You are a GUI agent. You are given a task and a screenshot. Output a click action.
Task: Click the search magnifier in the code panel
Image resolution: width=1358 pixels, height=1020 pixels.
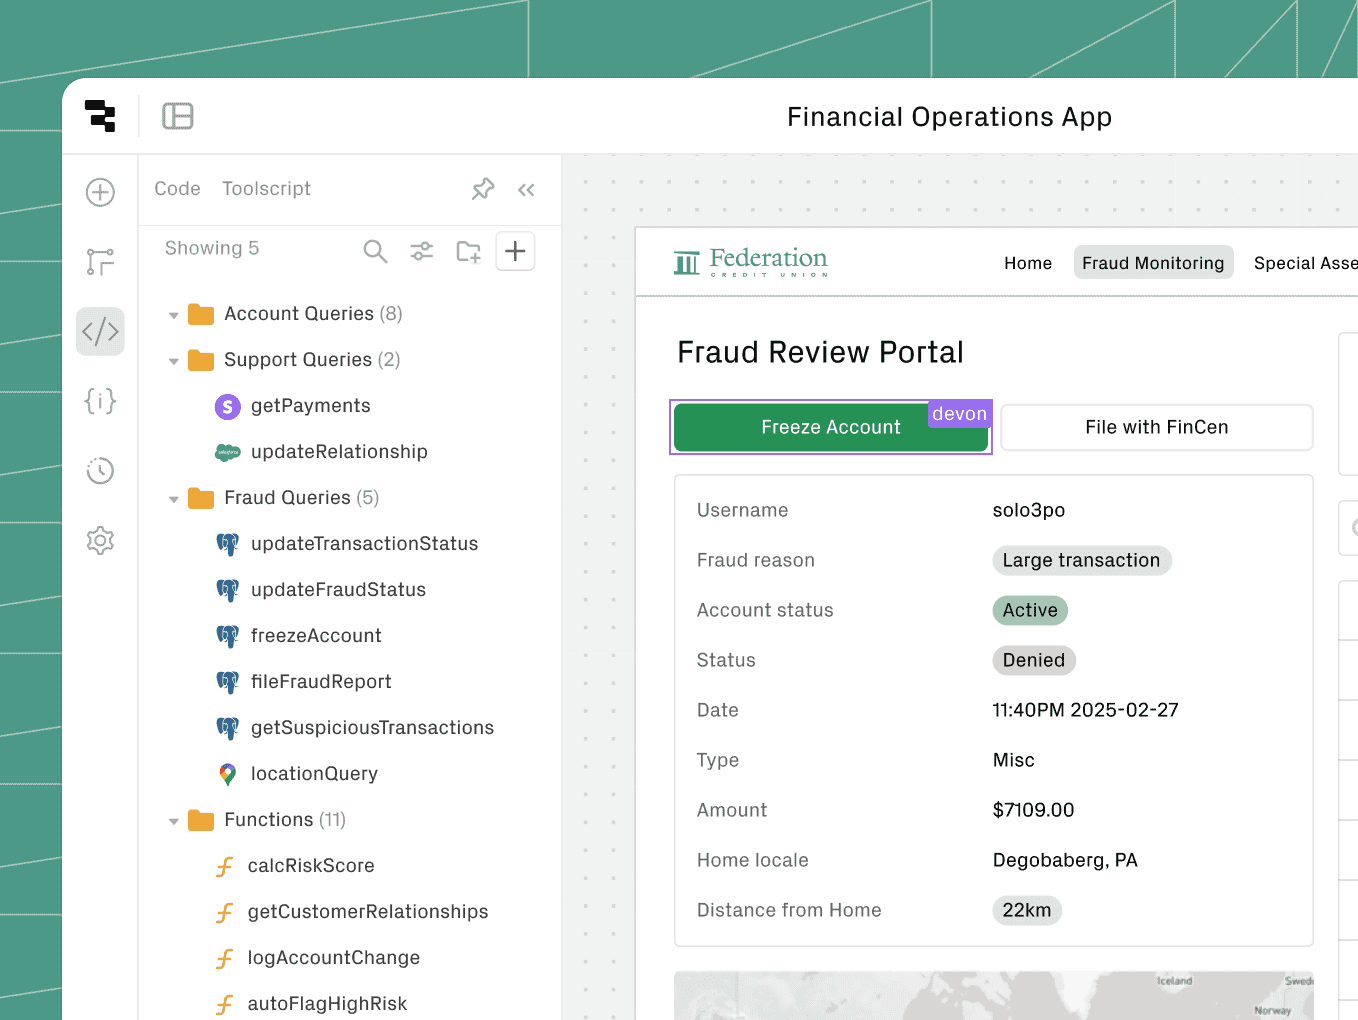coord(375,251)
